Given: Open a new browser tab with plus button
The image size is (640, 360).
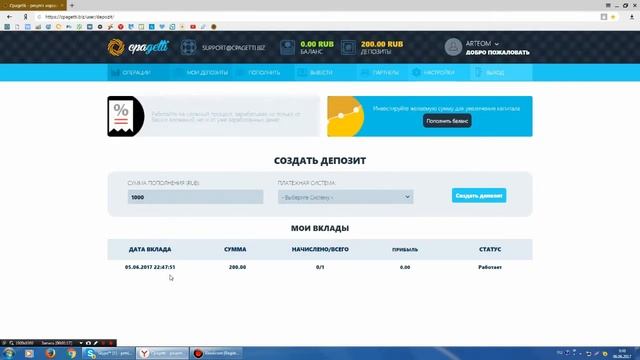Looking at the screenshot, I should pos(72,5).
